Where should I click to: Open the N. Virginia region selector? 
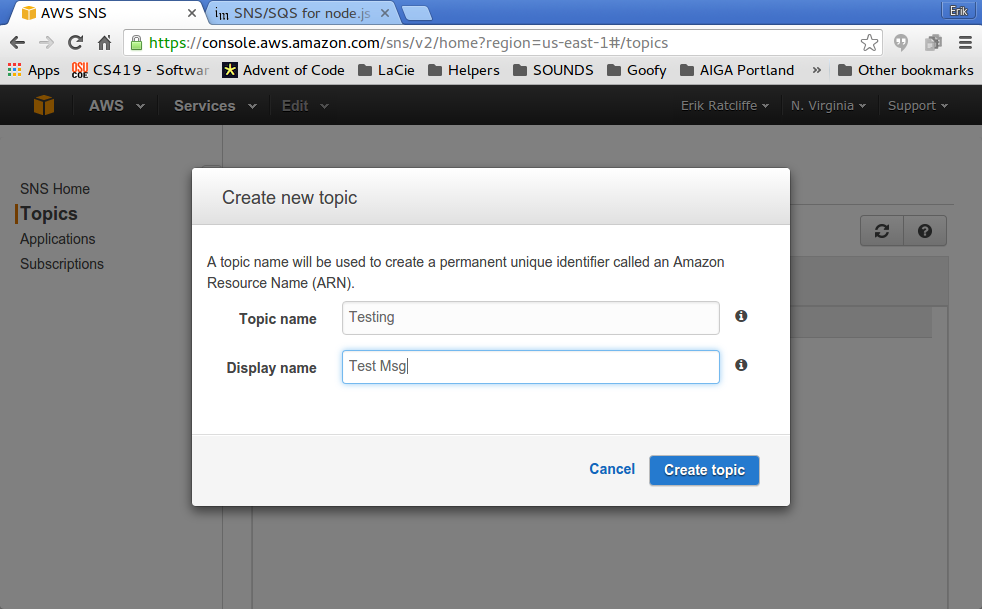click(828, 105)
